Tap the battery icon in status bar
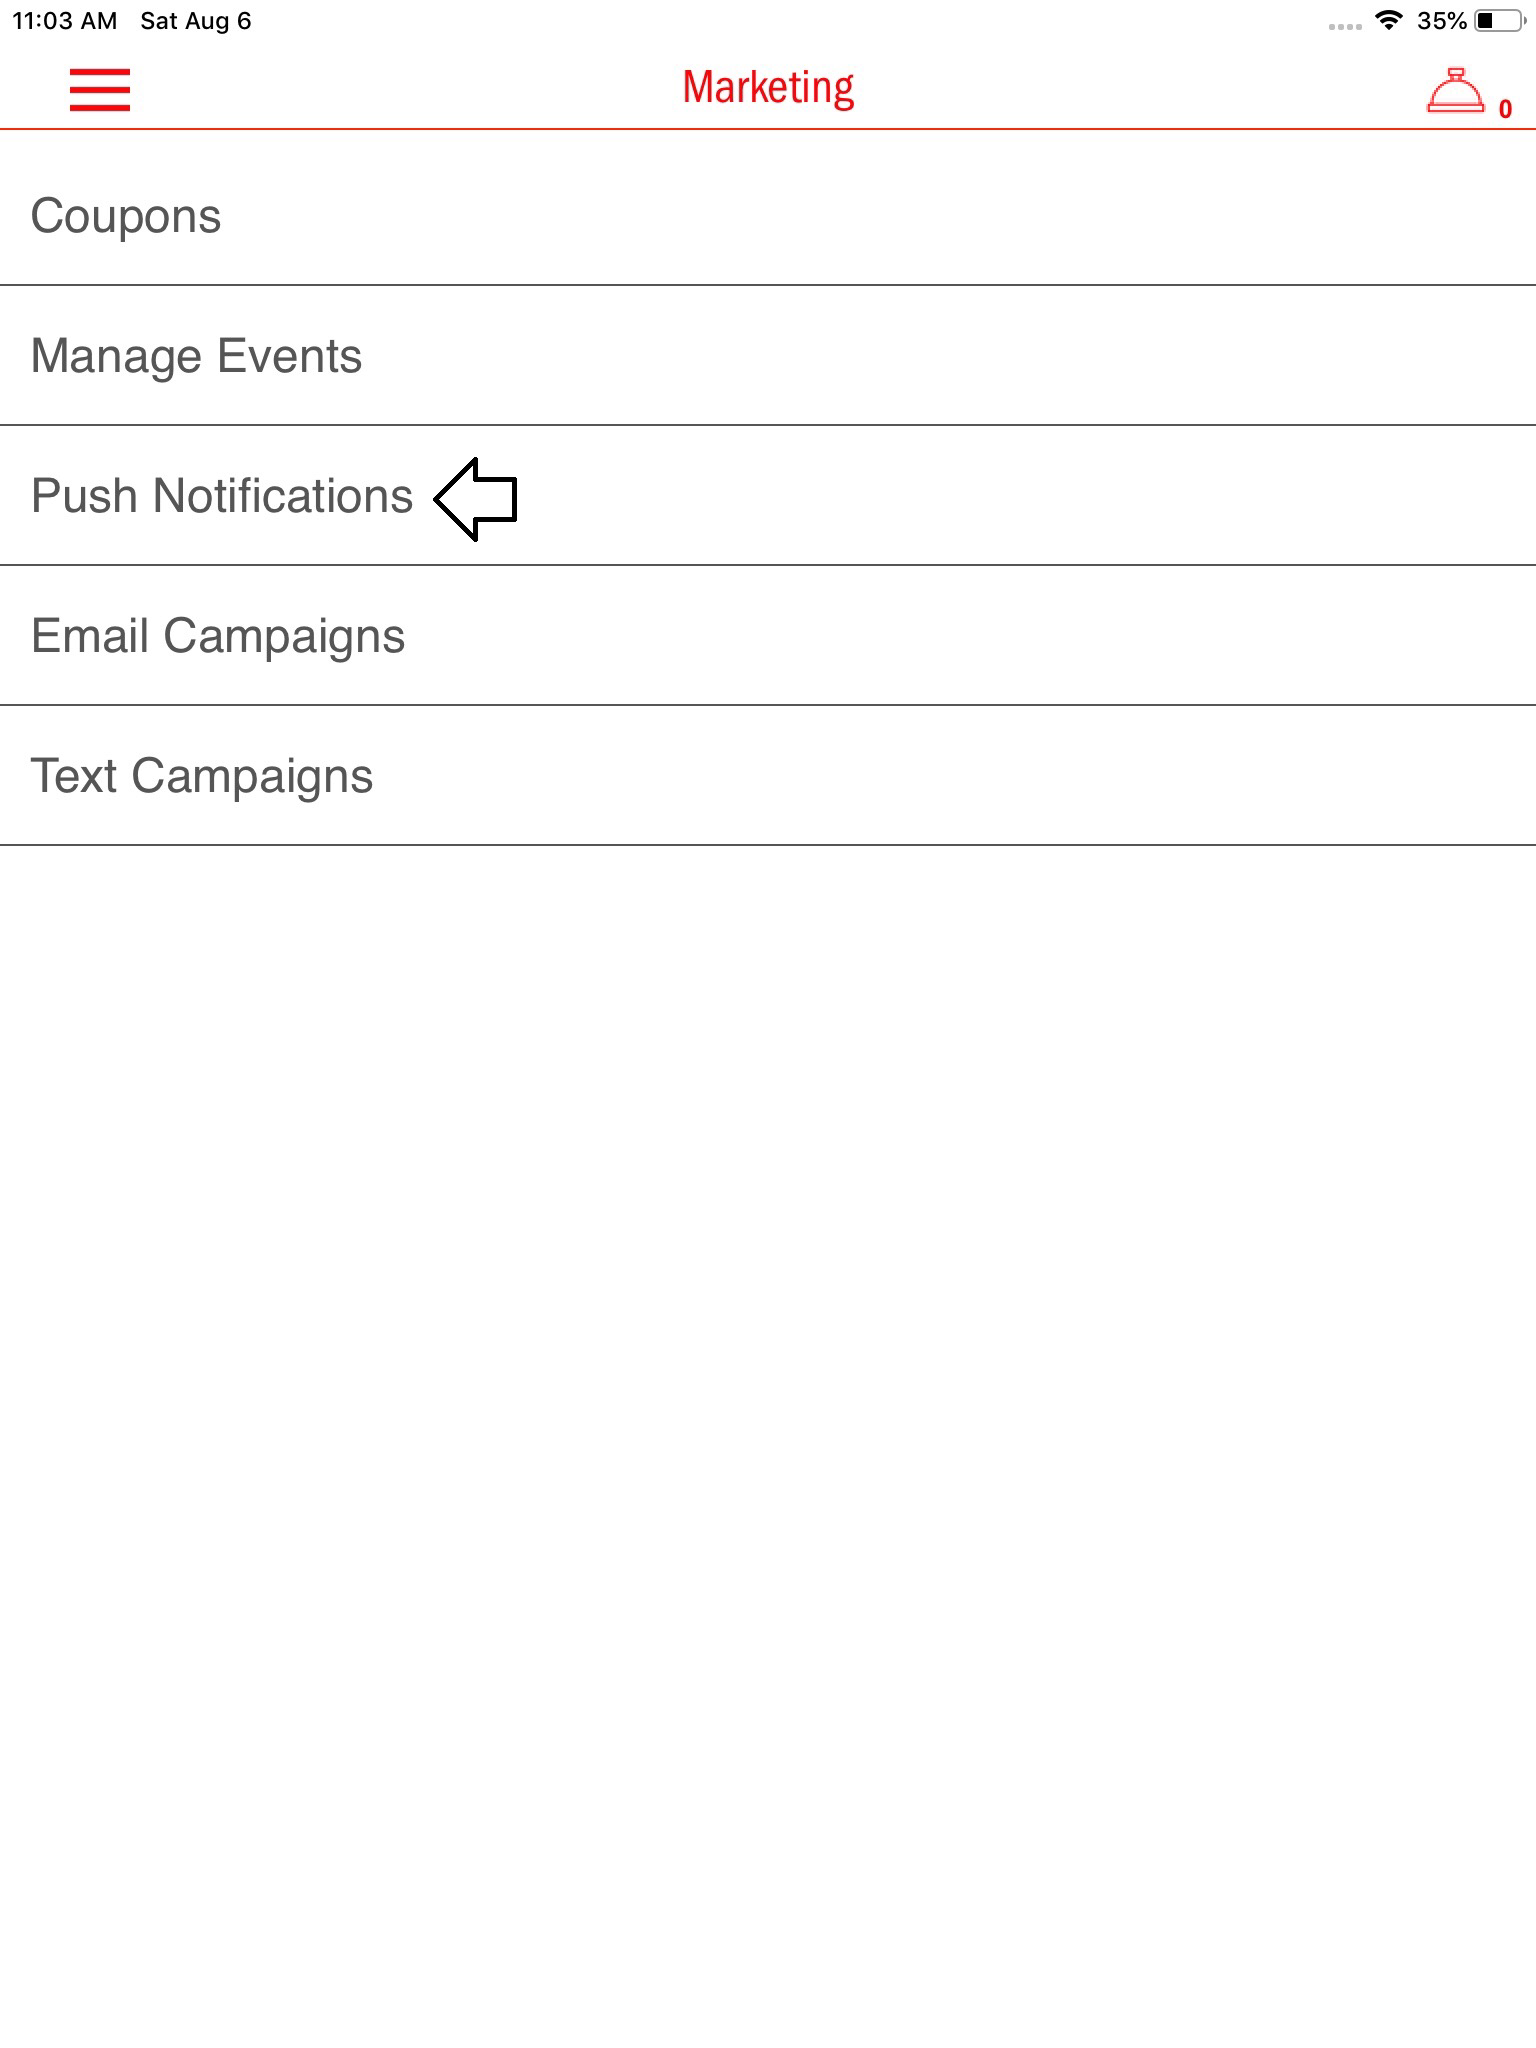This screenshot has height=2048, width=1536. coord(1498,20)
